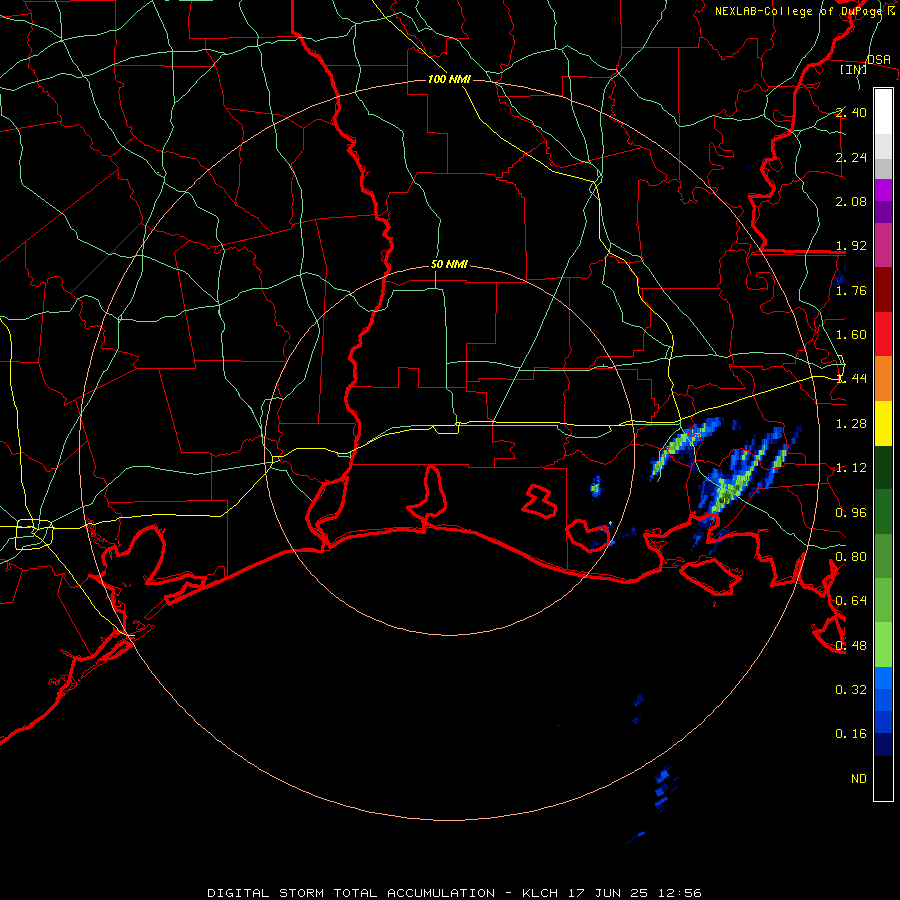Click the "1.28" legend value
Image resolution: width=900 pixels, height=900 pixels.
[851, 424]
